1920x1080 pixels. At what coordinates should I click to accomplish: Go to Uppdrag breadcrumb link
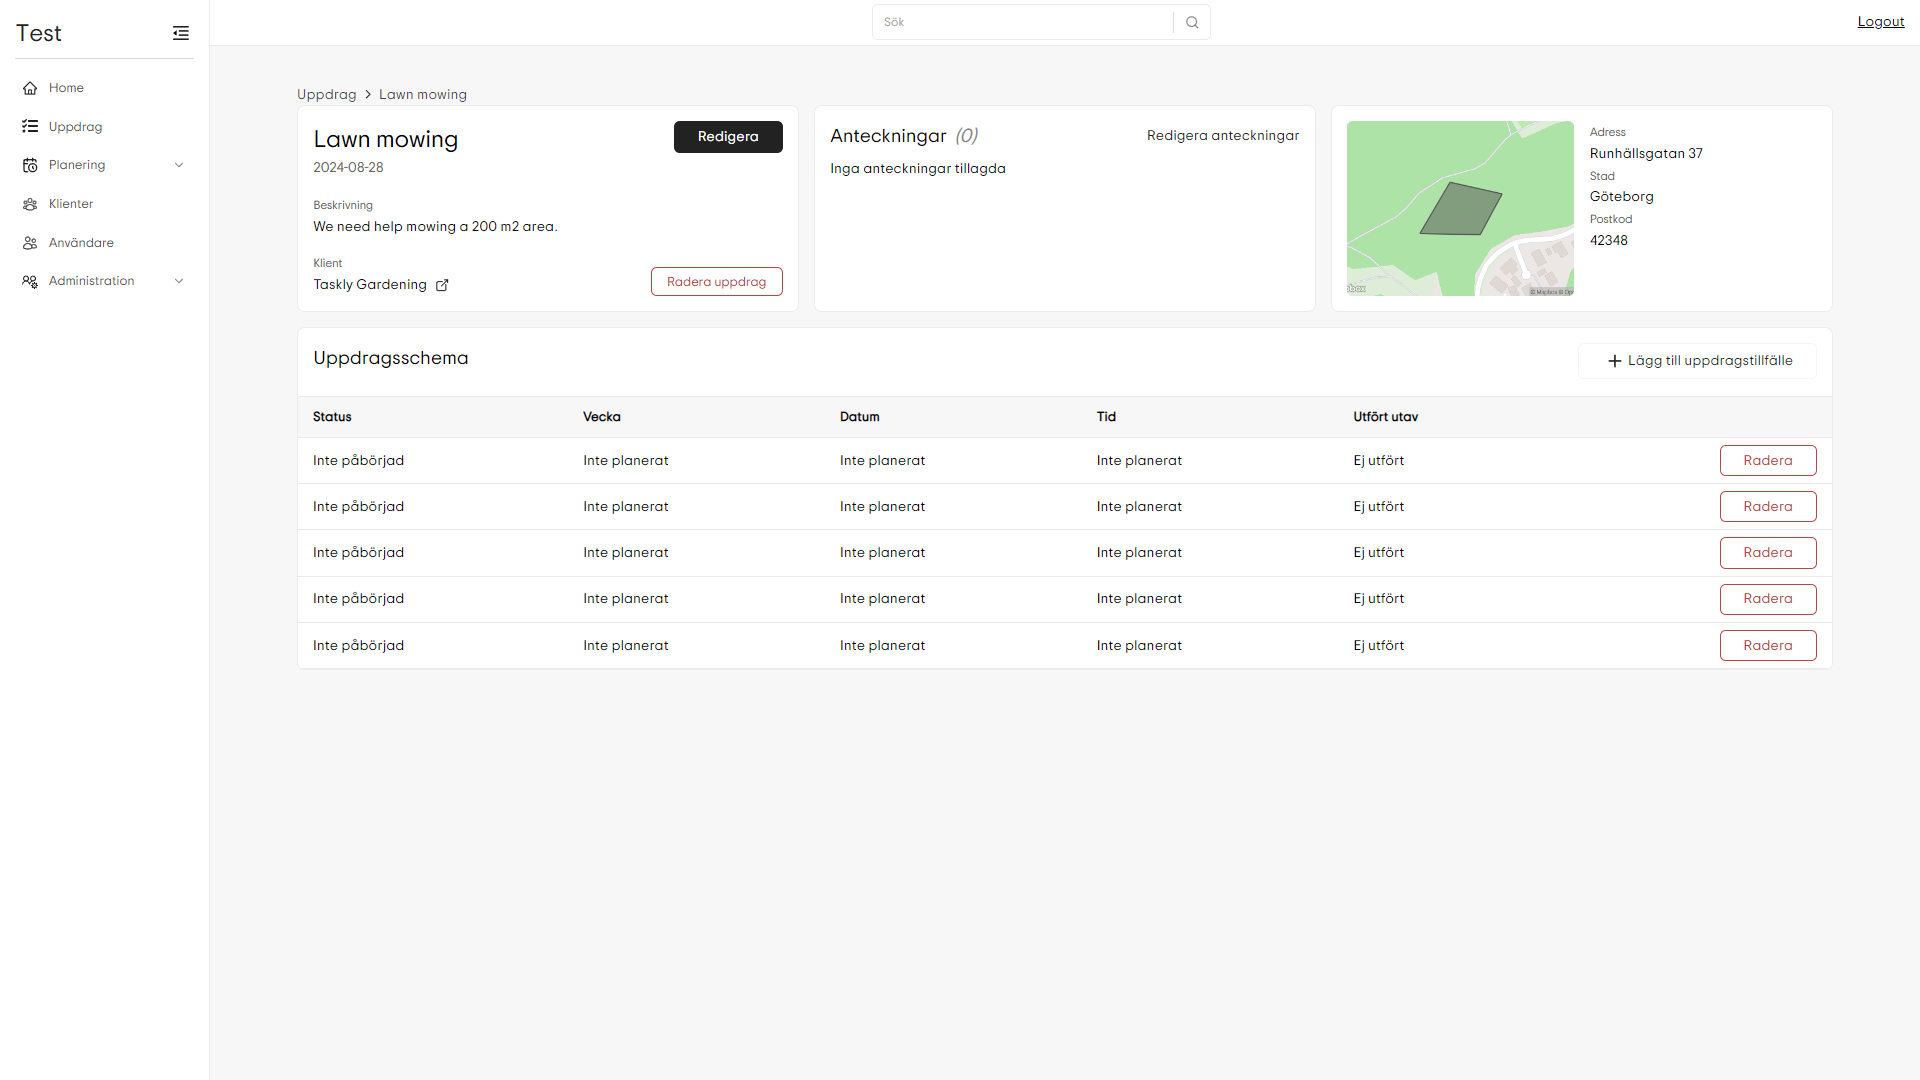[327, 95]
